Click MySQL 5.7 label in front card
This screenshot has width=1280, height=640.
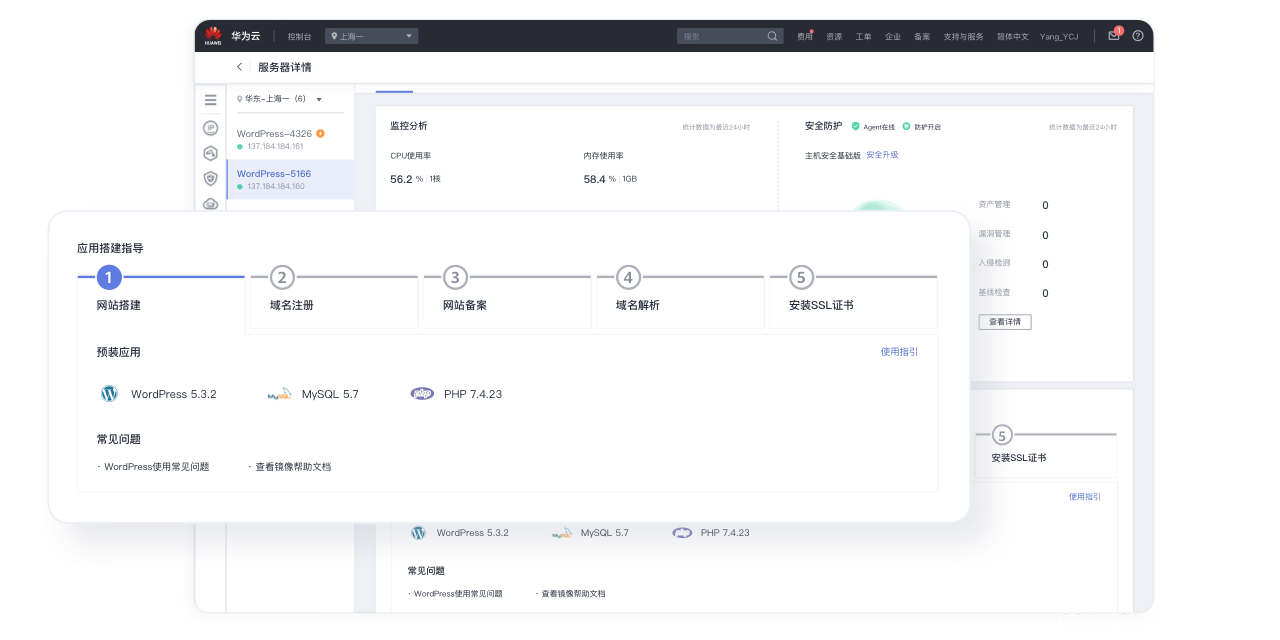330,394
